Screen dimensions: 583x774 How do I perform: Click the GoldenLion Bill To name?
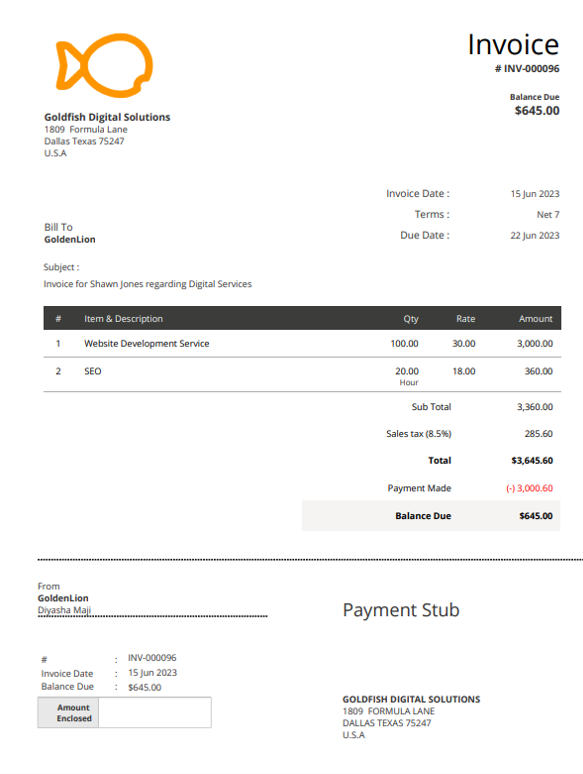pyautogui.click(x=70, y=239)
